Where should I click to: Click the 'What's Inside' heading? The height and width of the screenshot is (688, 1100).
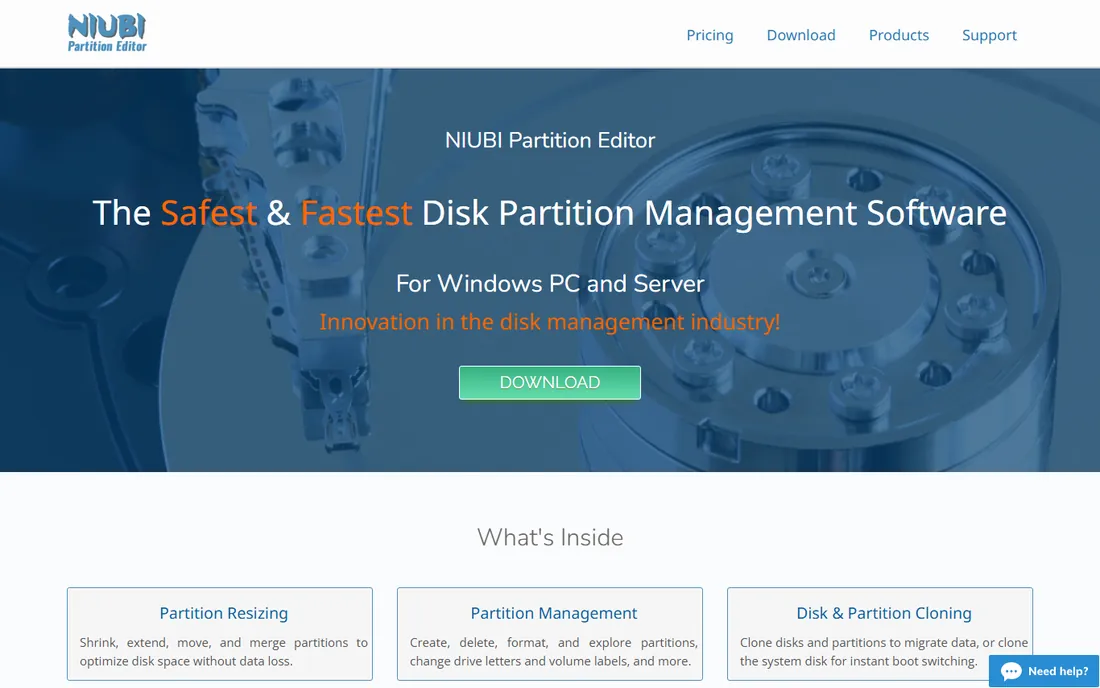tap(549, 537)
